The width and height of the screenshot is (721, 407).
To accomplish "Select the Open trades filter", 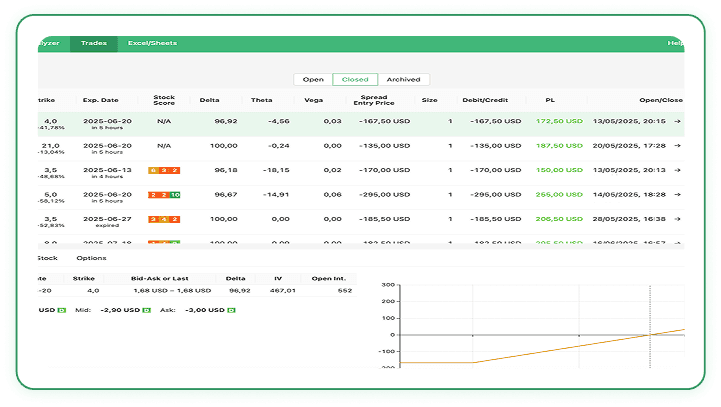I will (x=313, y=80).
